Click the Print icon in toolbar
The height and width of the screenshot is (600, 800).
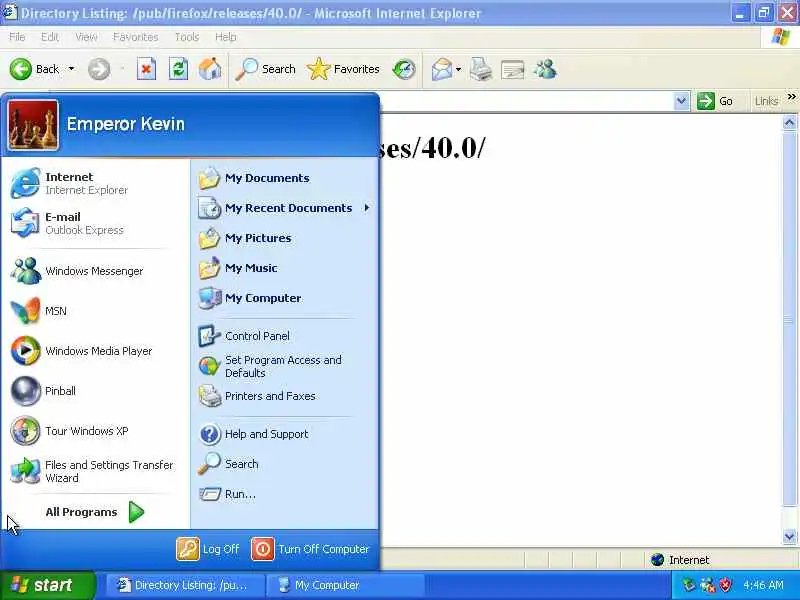pos(481,69)
